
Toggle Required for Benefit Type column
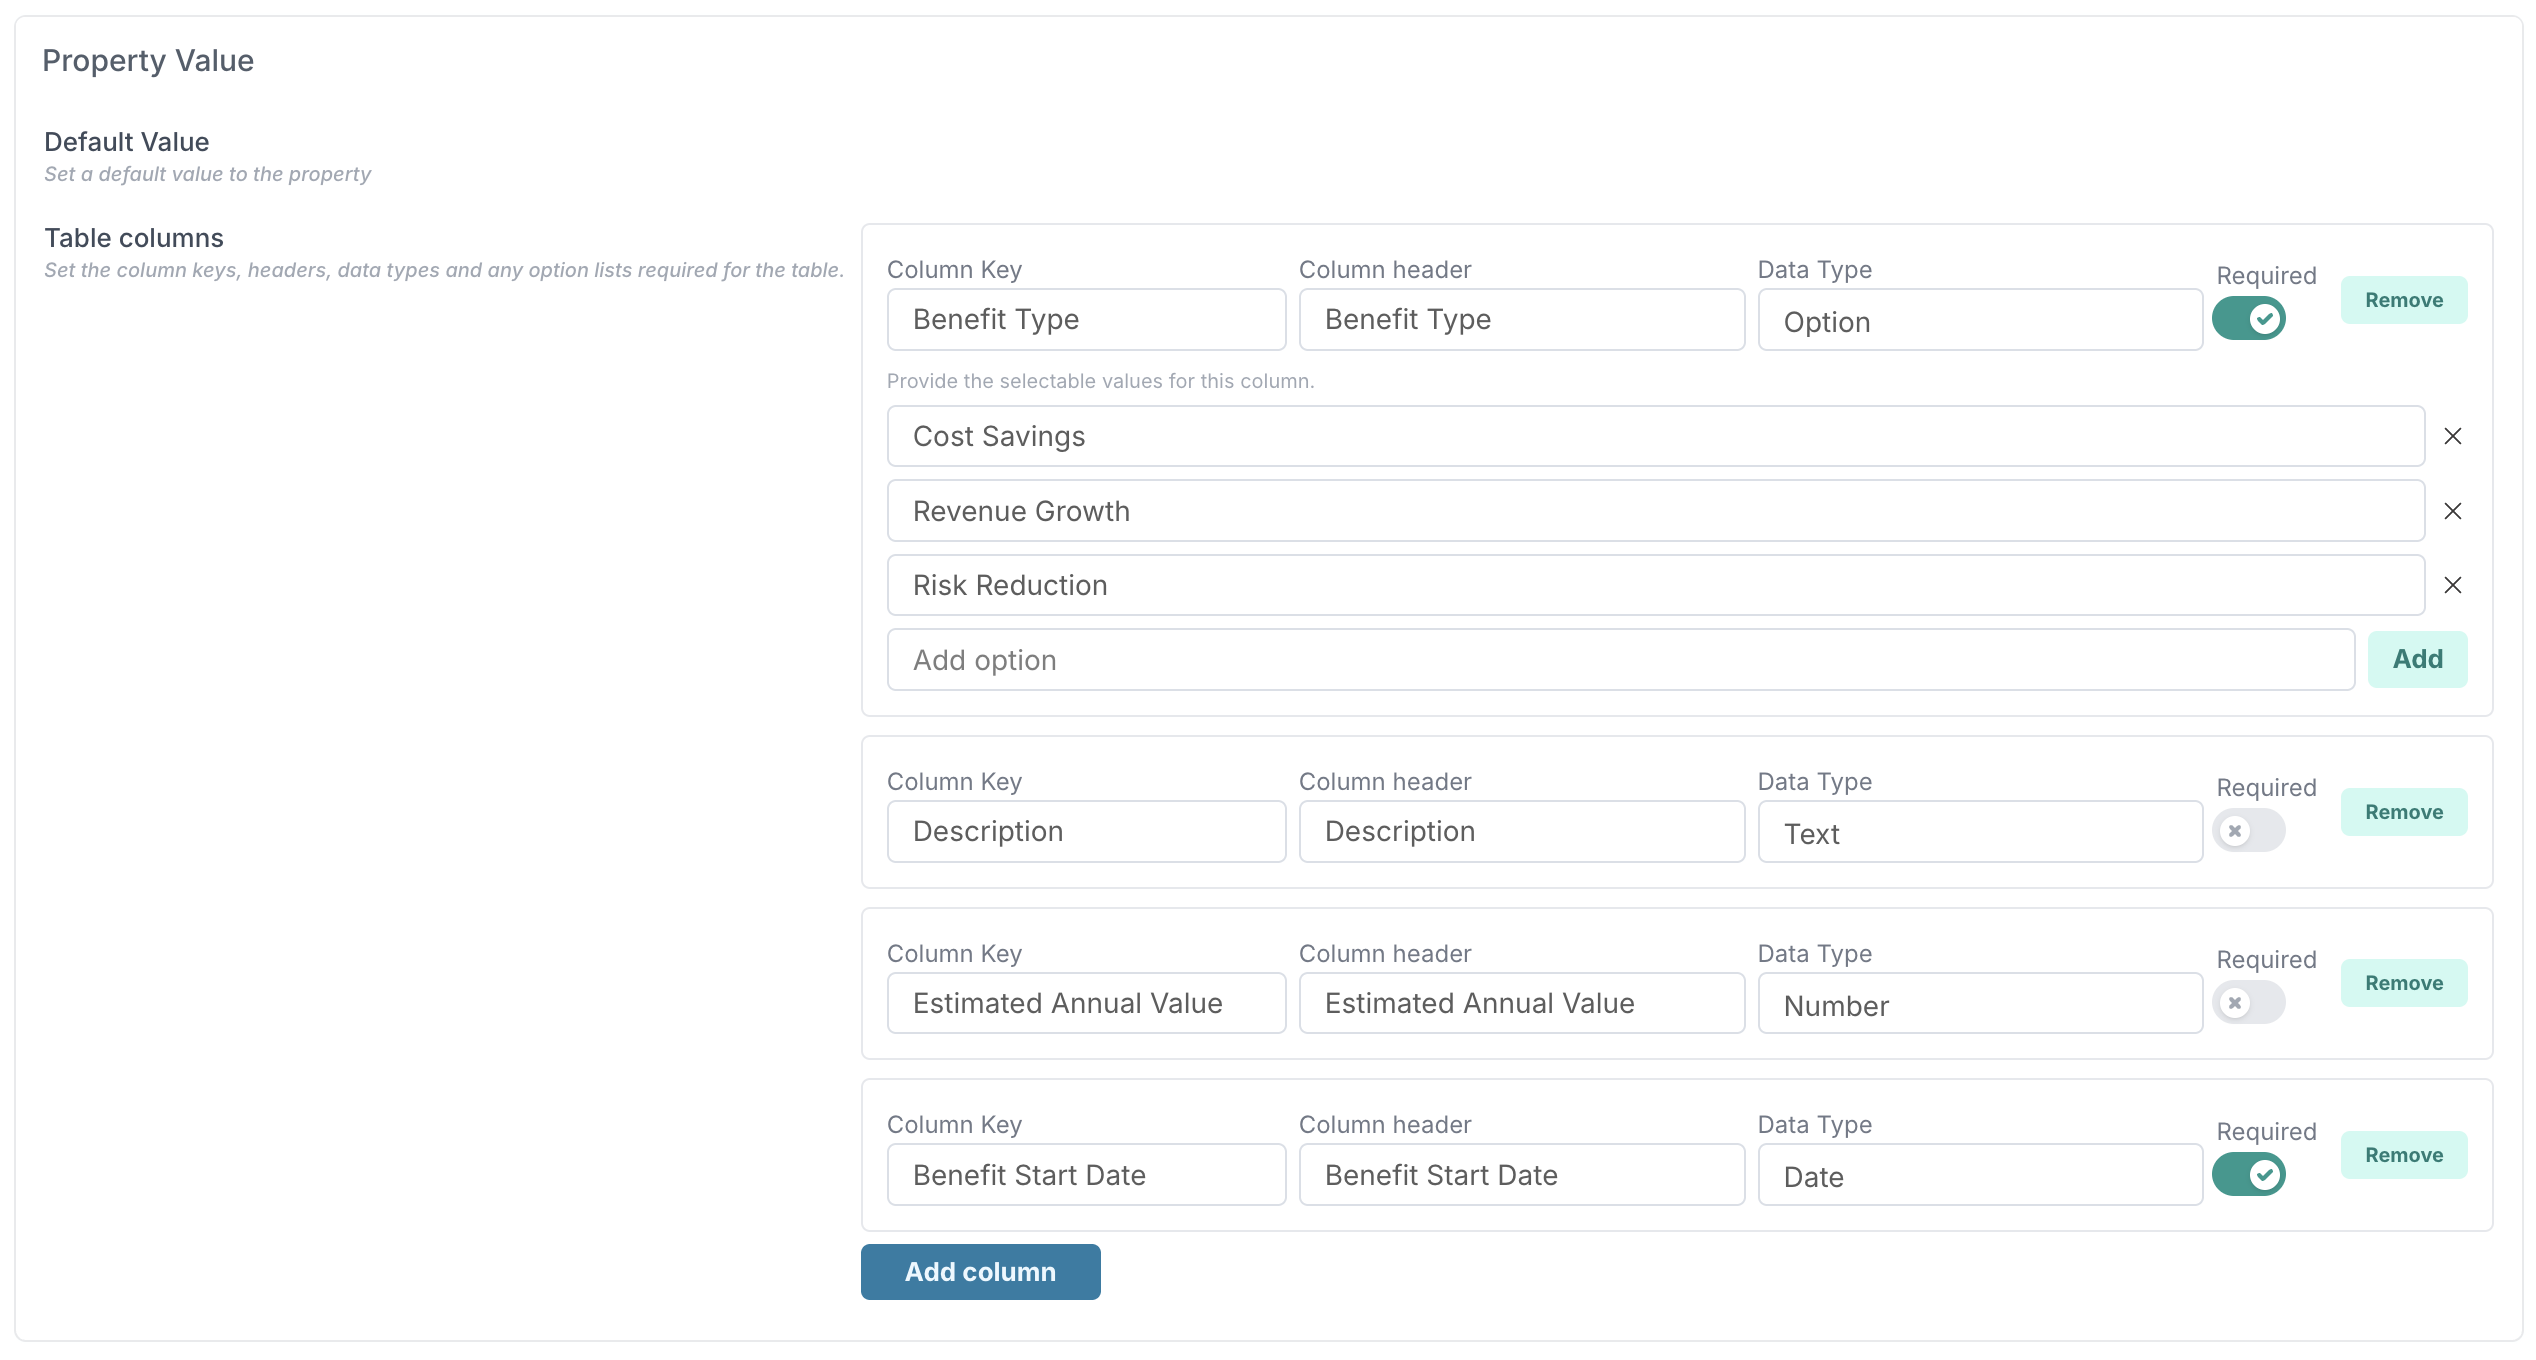coord(2248,319)
